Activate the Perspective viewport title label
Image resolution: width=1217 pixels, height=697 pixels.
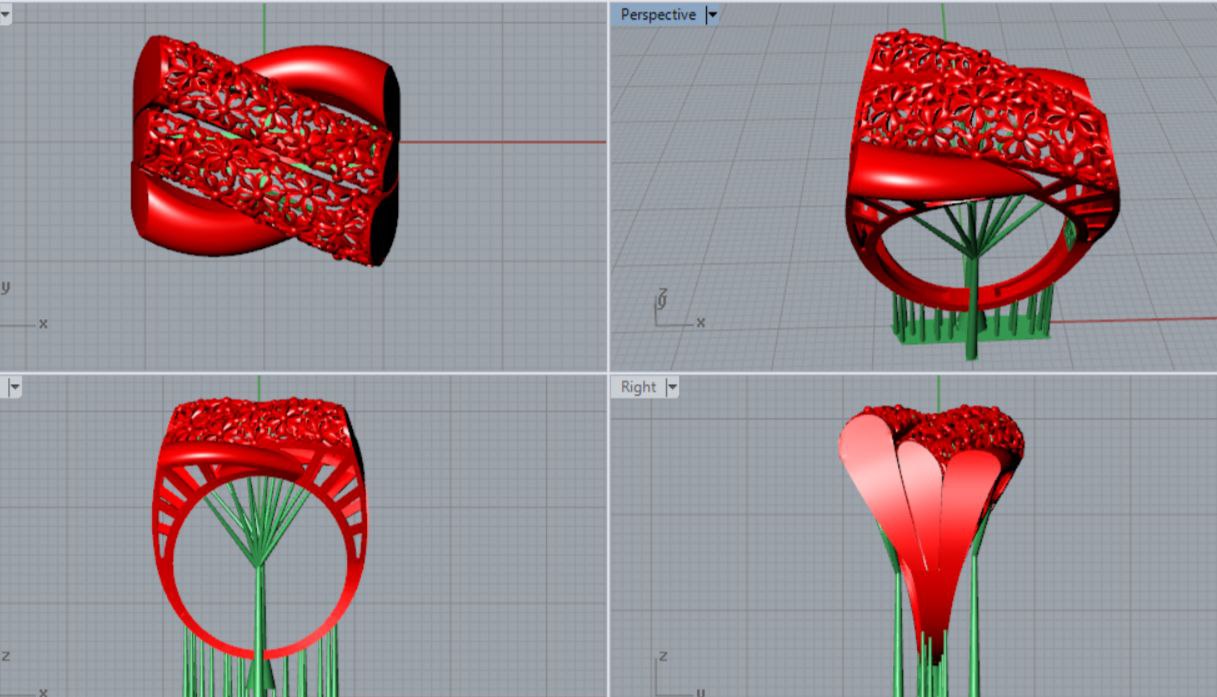coord(657,15)
